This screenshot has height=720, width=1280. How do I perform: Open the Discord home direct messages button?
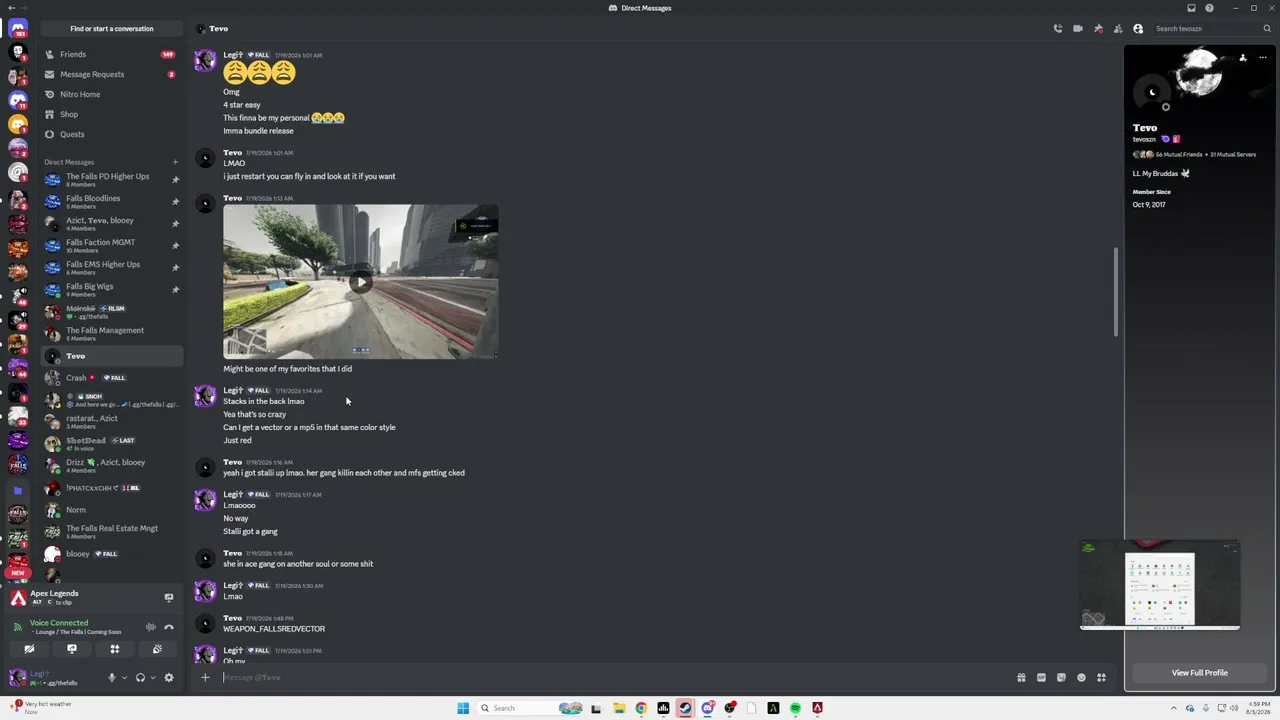click(x=18, y=29)
